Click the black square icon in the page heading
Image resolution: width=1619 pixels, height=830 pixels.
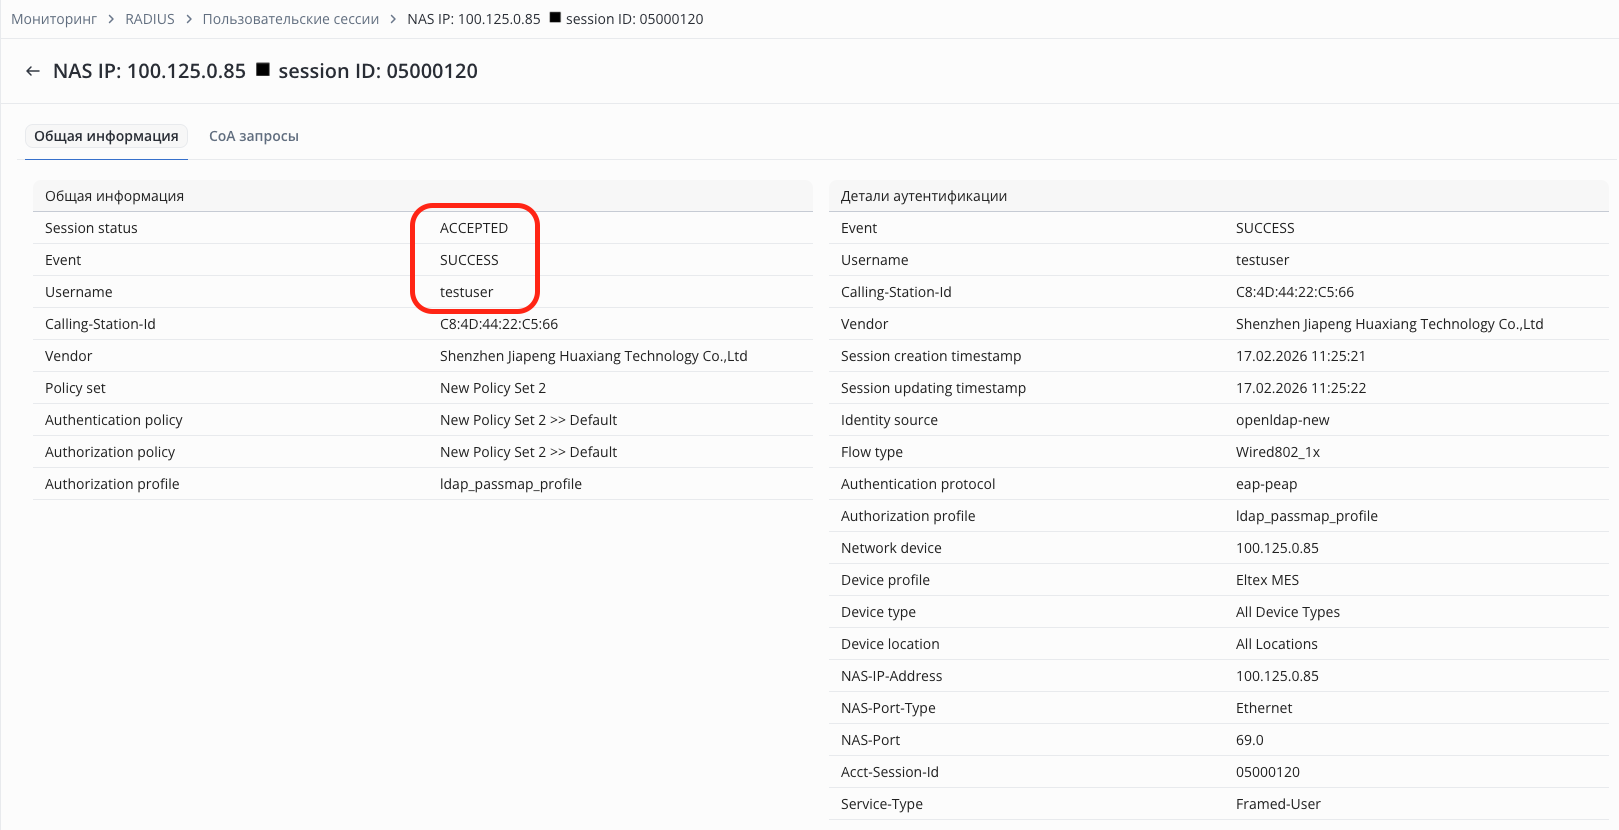point(263,70)
